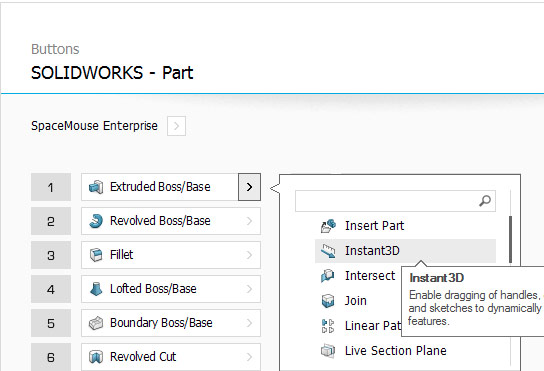The image size is (544, 371).
Task: Click the Live Section Plane icon
Action: tap(328, 351)
